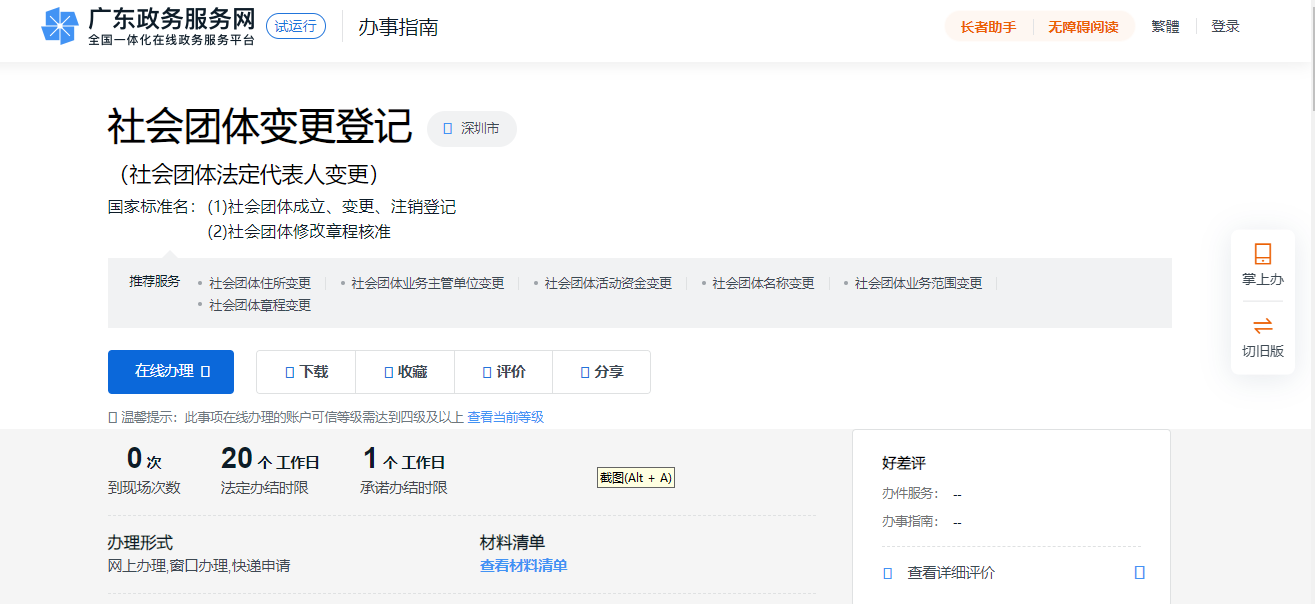Open the 查看材料清单 link
This screenshot has width=1315, height=604.
coord(523,566)
